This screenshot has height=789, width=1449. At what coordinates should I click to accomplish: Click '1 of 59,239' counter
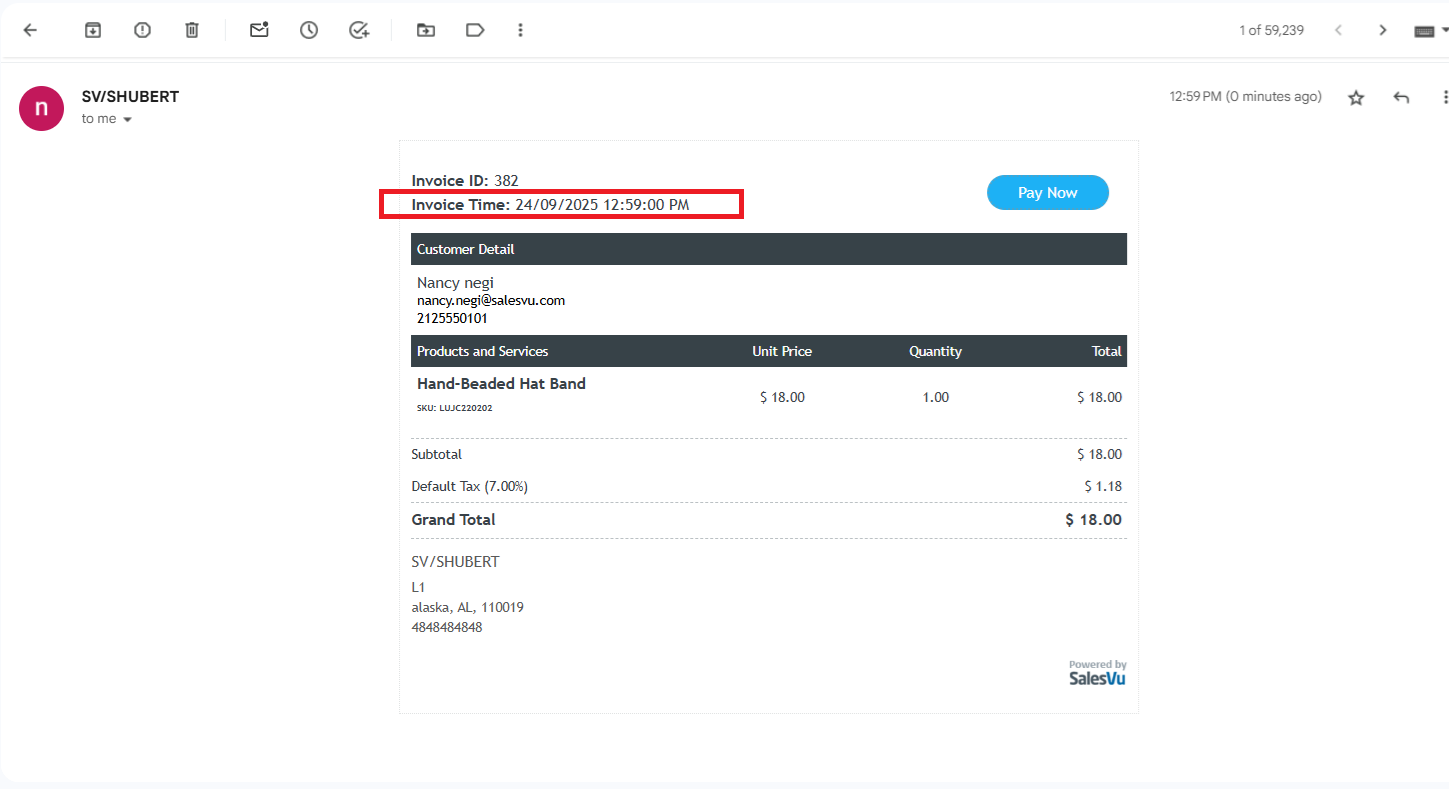point(1271,30)
